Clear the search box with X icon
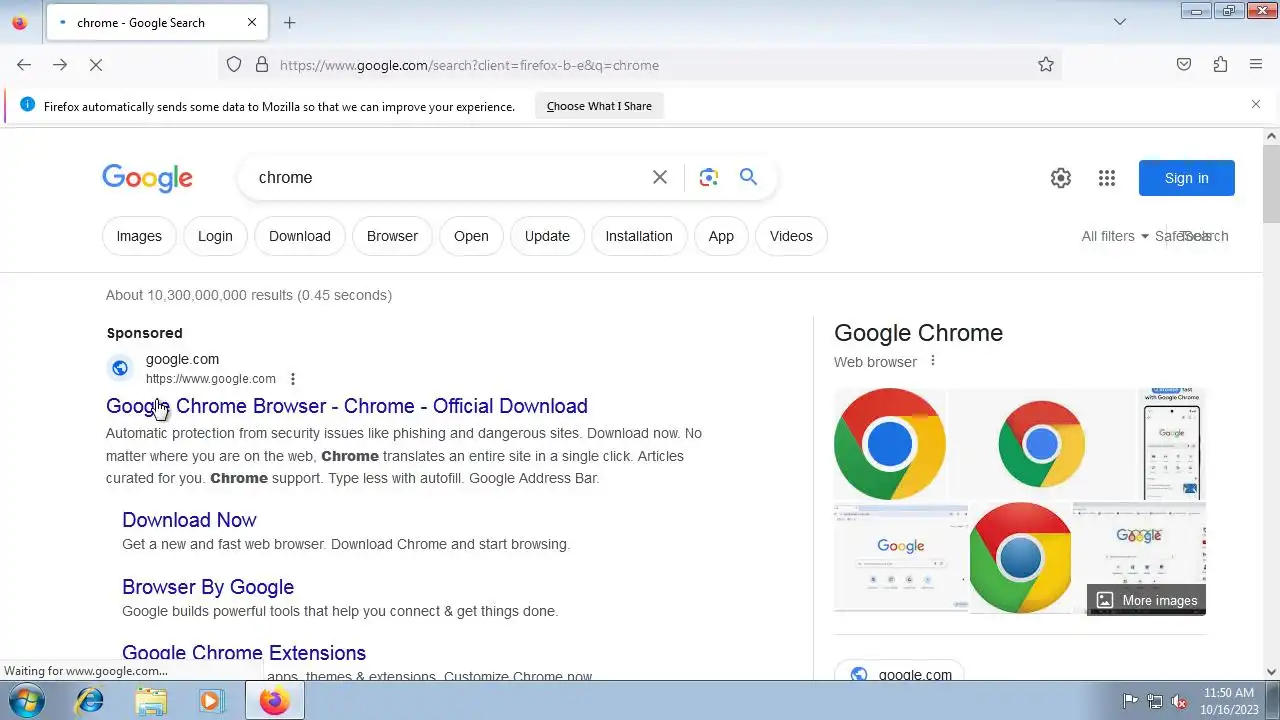This screenshot has width=1280, height=720. [660, 177]
